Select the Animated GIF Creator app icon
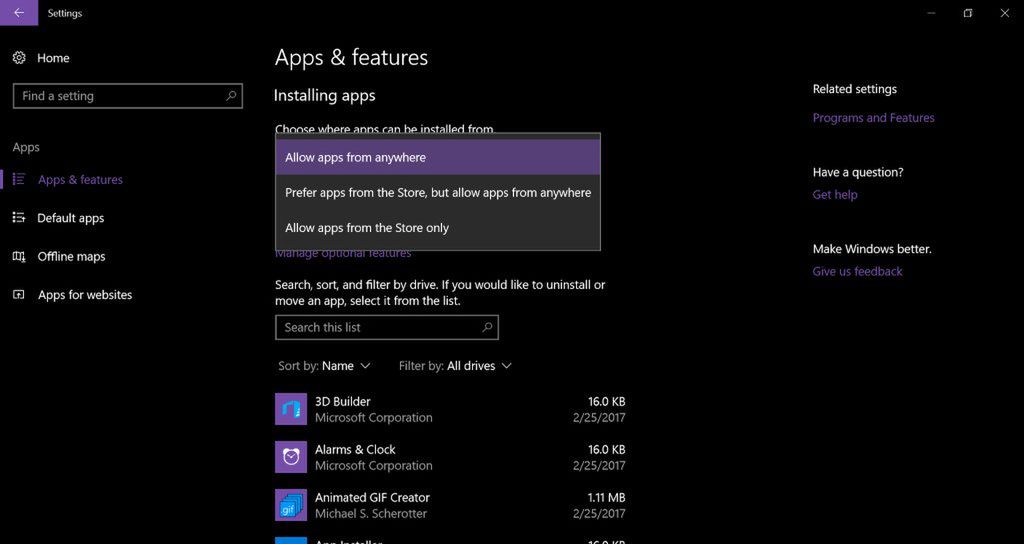Screen dimensions: 1024x544 click(291, 505)
